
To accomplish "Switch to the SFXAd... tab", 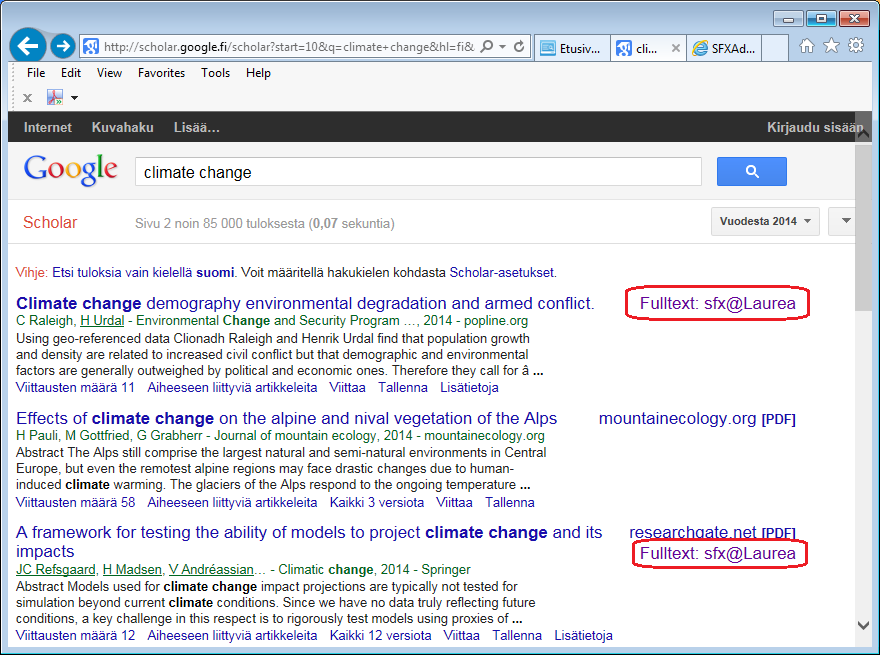I will pos(724,48).
